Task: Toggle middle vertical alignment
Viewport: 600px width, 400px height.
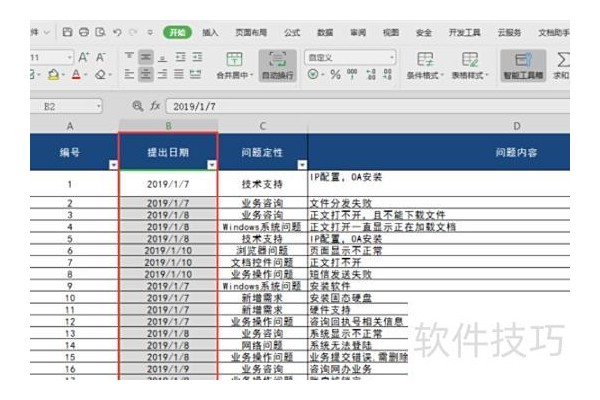Action: (x=146, y=57)
